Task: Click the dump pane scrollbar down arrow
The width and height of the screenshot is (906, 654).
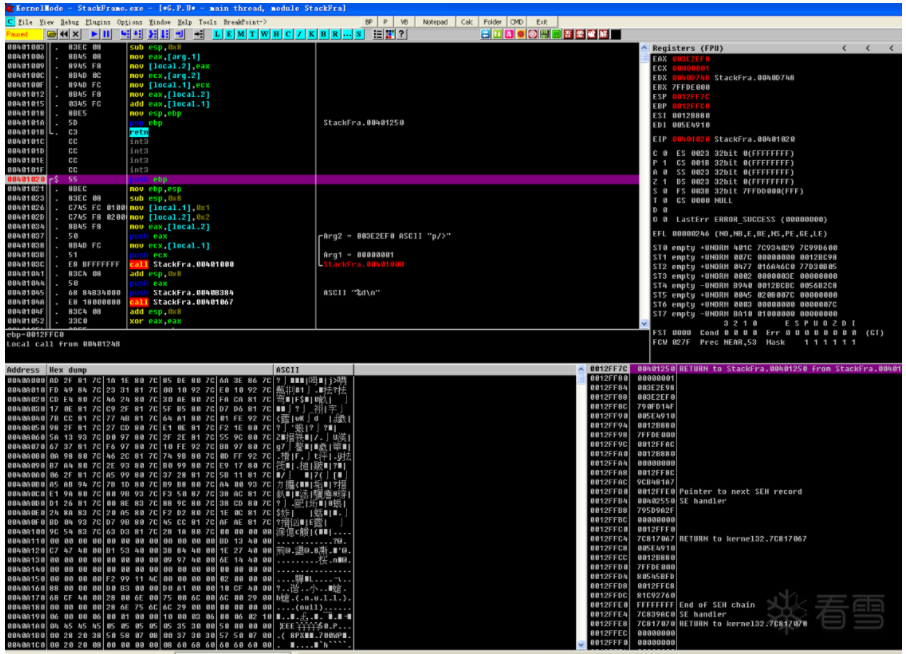Action: [x=581, y=644]
